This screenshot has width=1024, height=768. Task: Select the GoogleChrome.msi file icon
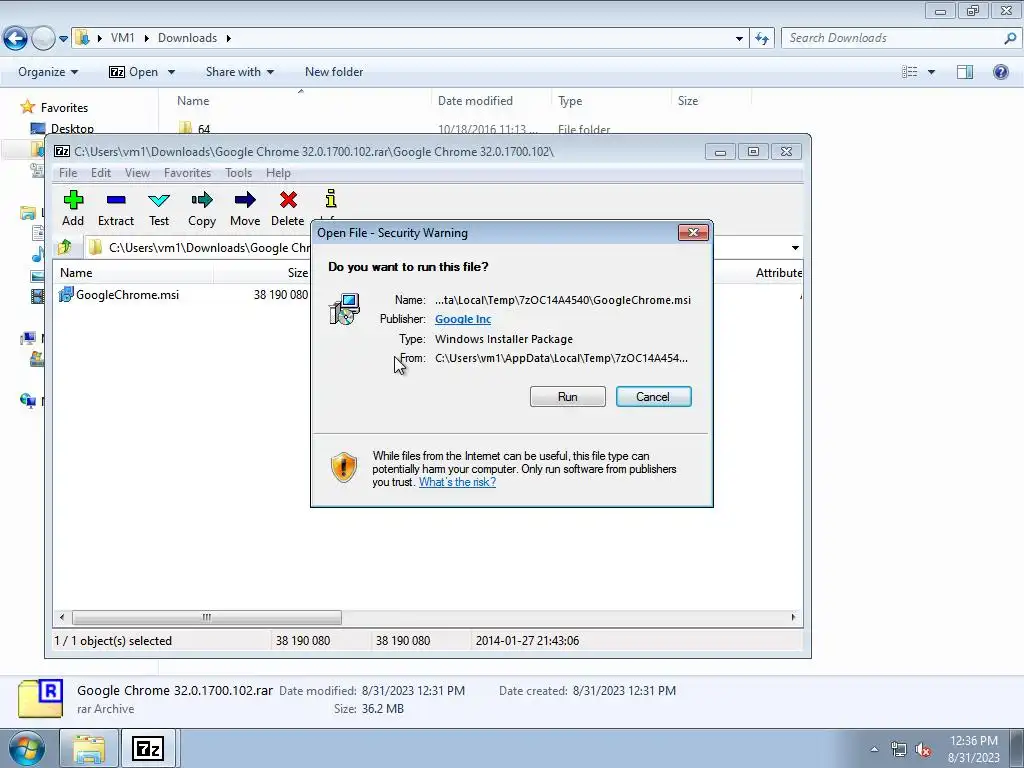click(x=66, y=295)
